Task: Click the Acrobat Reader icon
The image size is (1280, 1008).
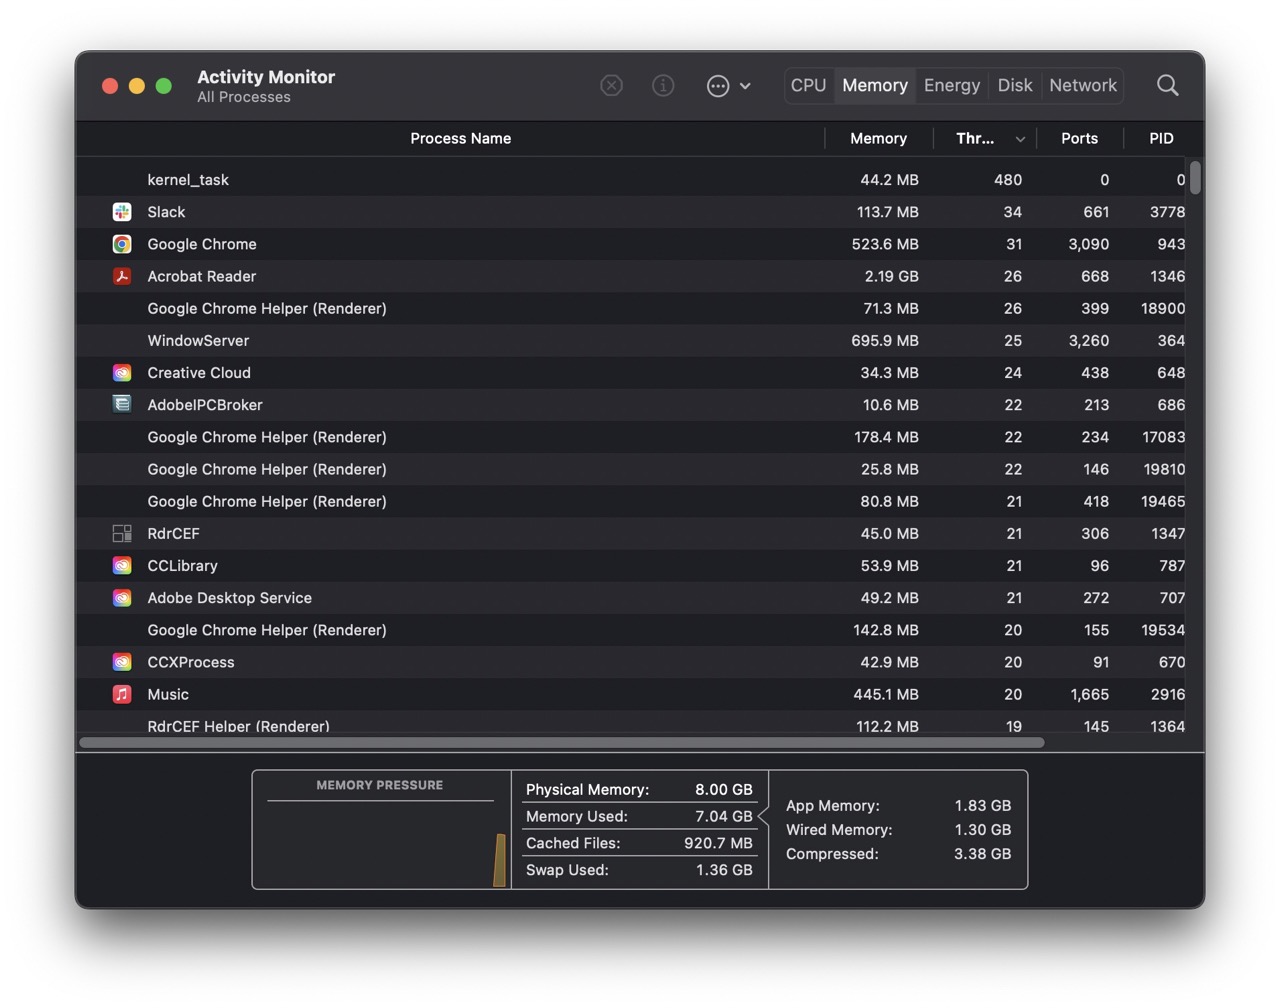Action: point(122,276)
